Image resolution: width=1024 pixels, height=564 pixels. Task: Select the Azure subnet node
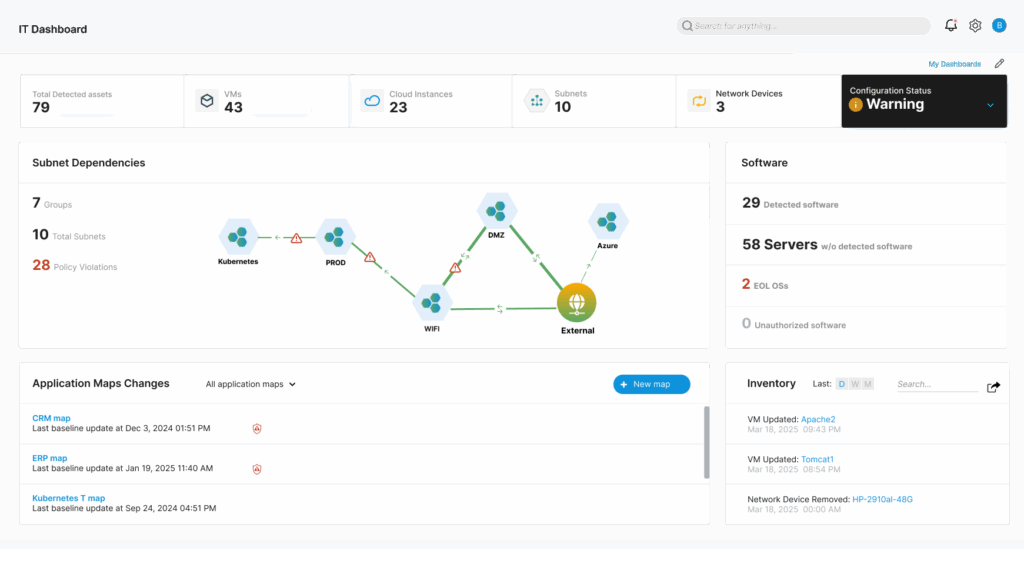coord(607,222)
